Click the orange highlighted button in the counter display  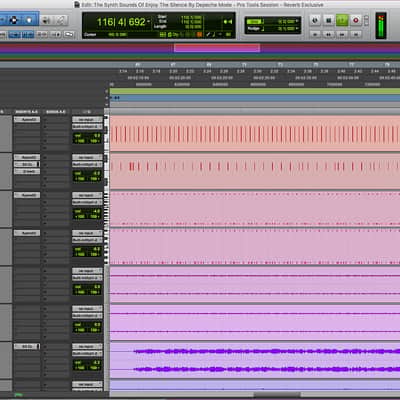coord(199,34)
